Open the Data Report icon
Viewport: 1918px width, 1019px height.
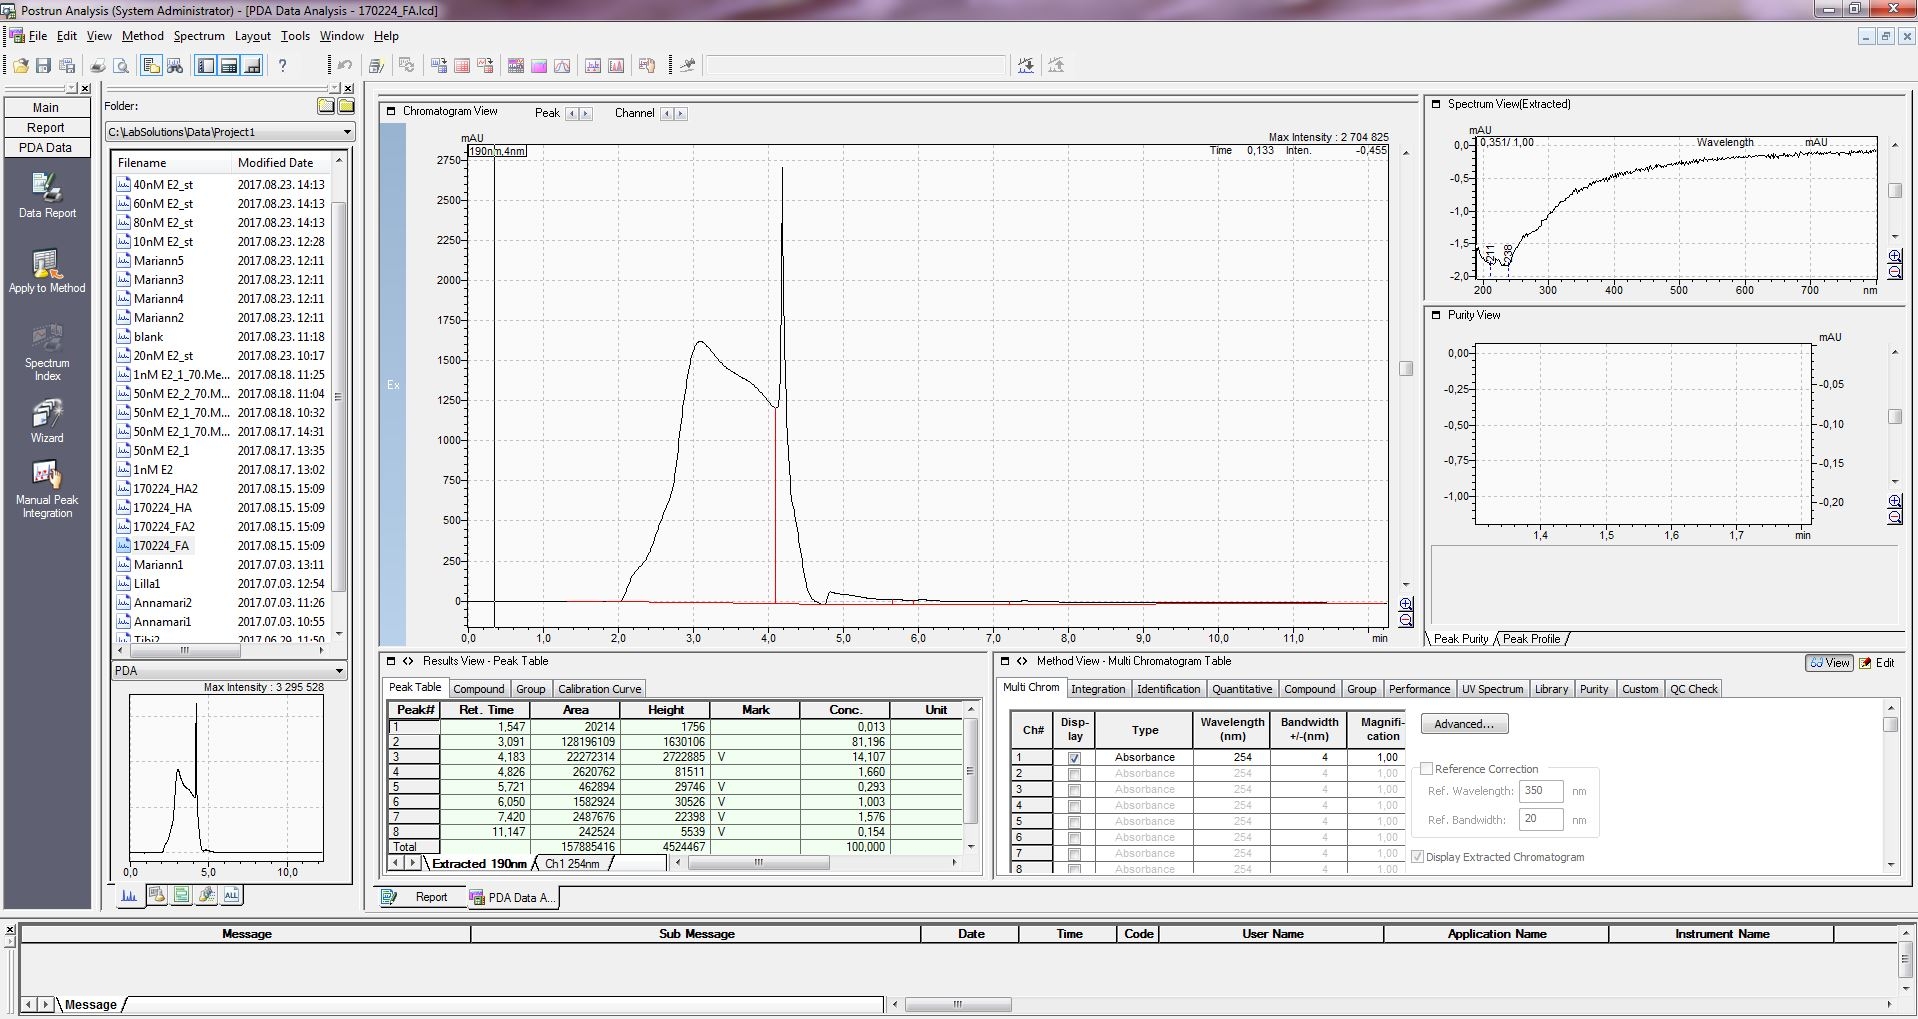click(x=47, y=188)
